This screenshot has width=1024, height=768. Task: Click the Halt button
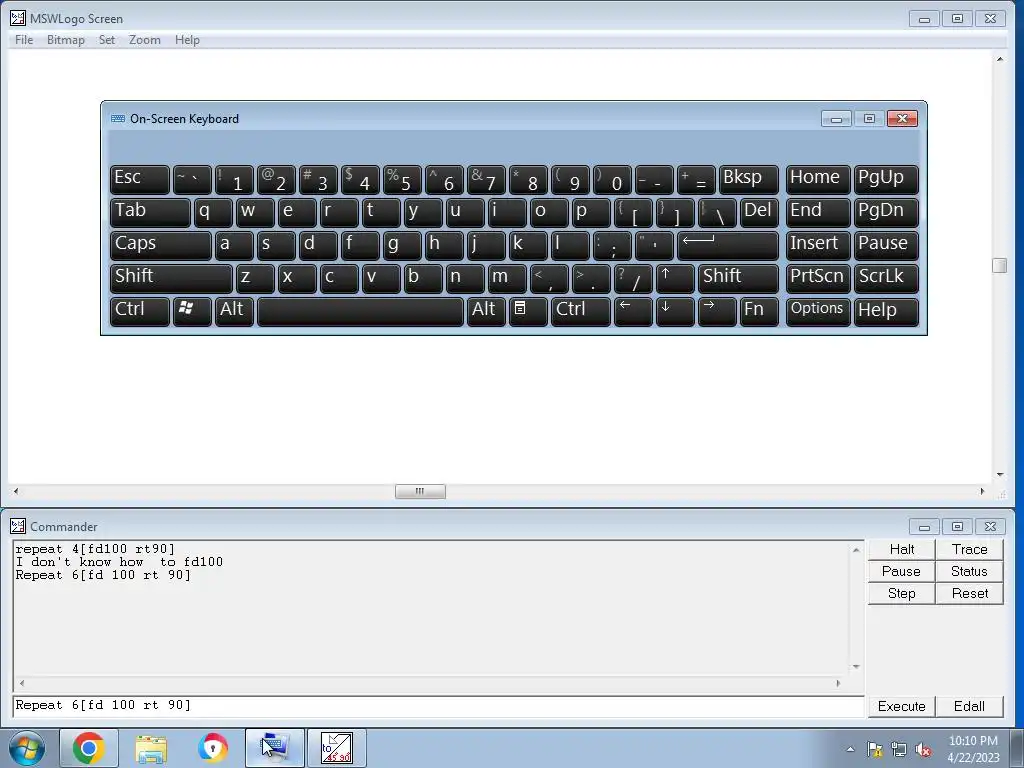pos(901,549)
